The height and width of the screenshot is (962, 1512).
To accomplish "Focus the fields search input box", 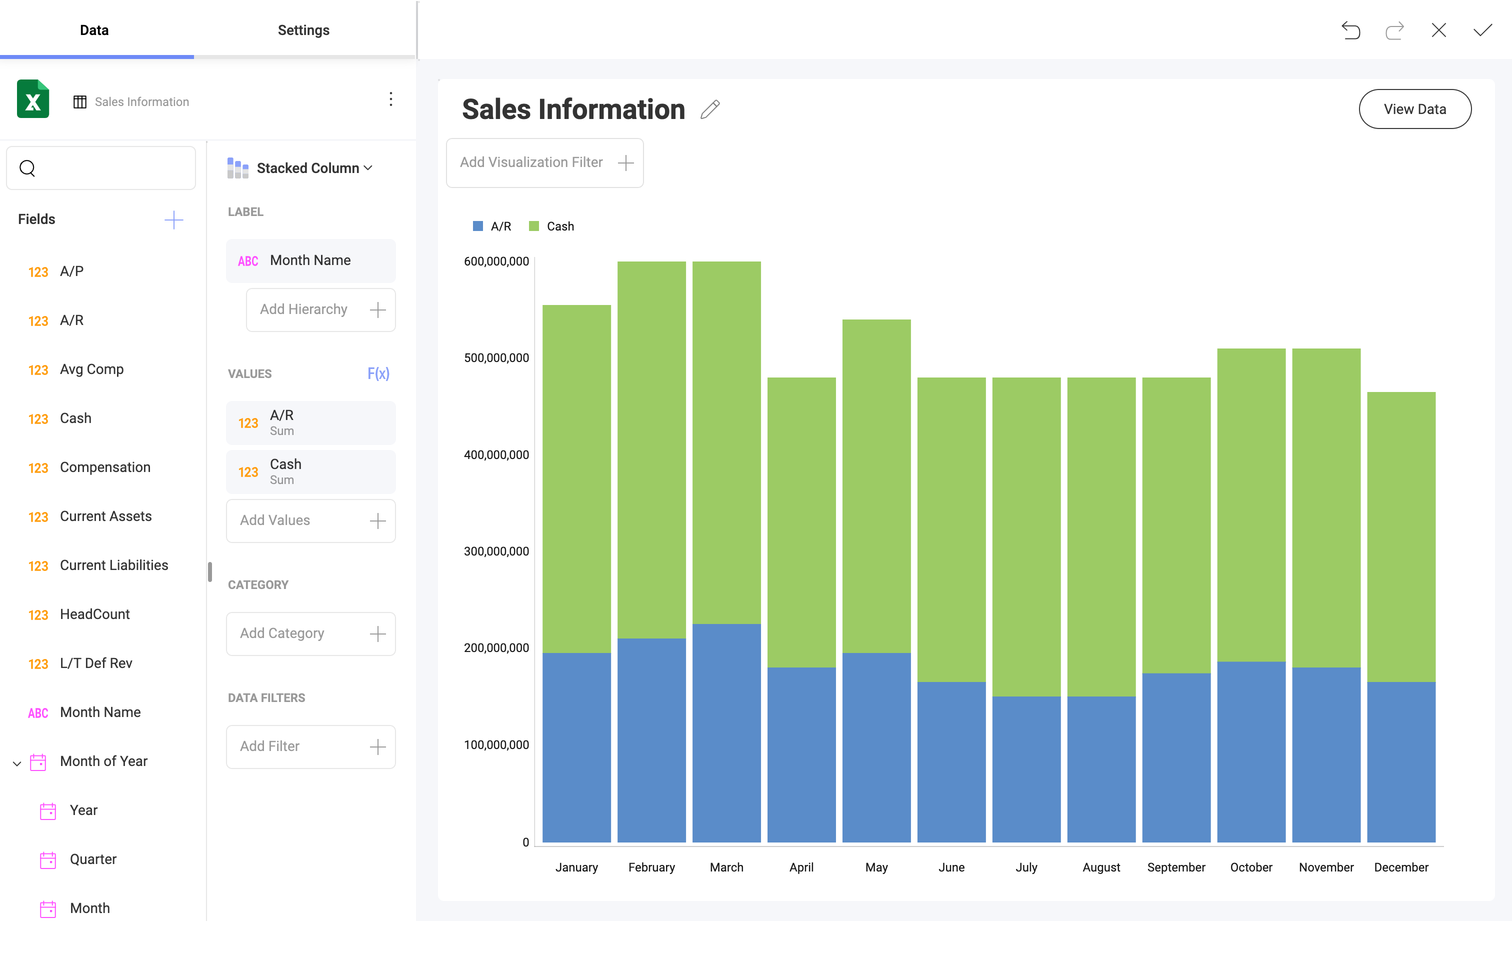I will (101, 168).
